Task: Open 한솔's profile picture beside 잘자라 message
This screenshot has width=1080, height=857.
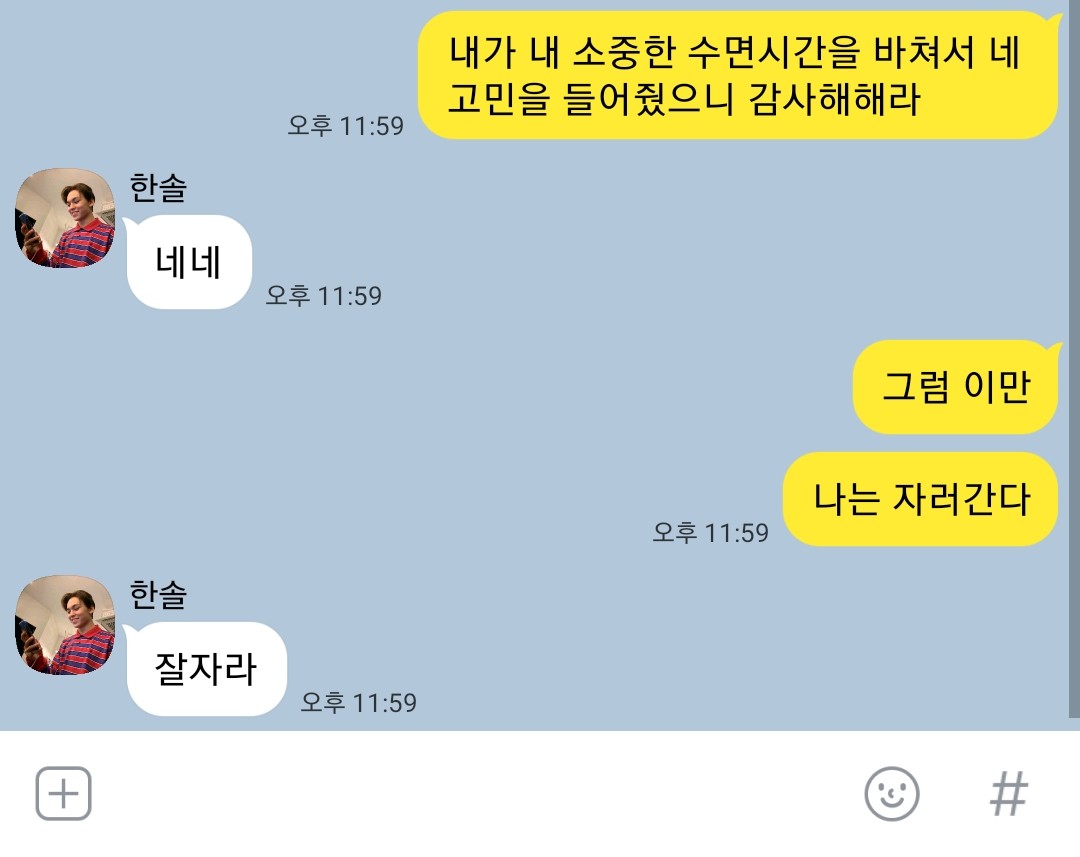Action: coord(65,625)
